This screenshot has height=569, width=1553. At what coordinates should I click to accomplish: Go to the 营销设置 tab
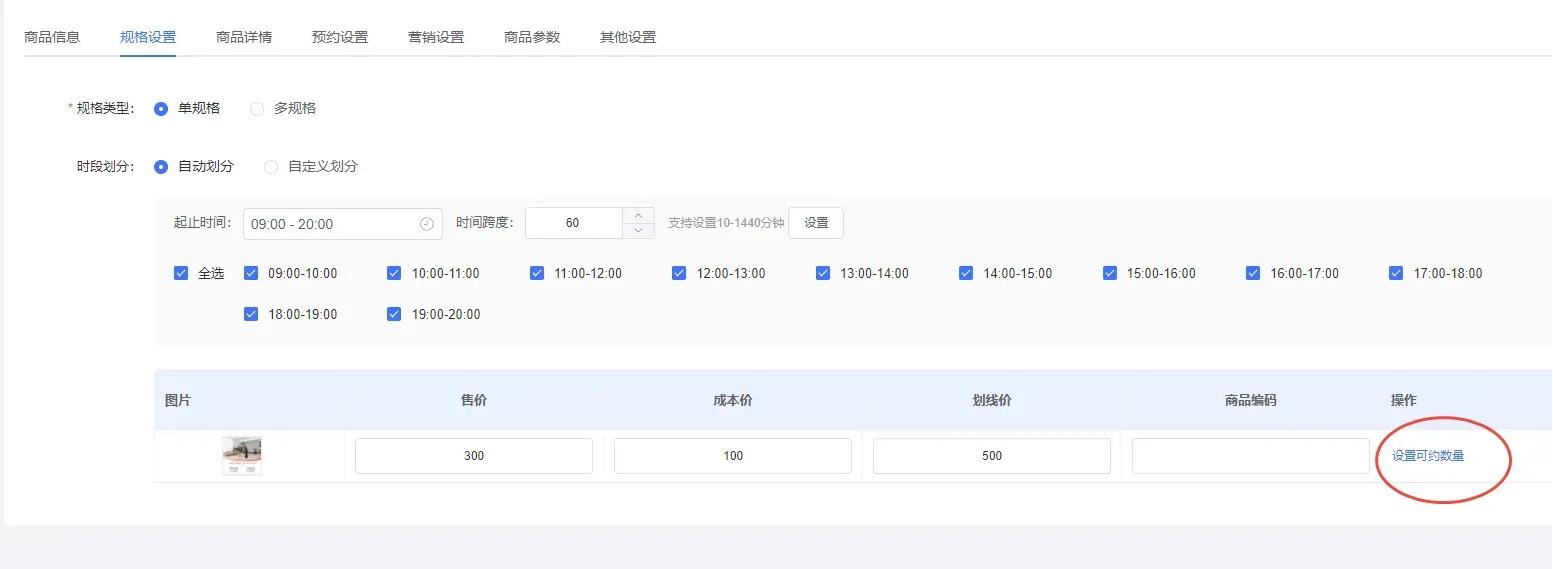click(436, 37)
